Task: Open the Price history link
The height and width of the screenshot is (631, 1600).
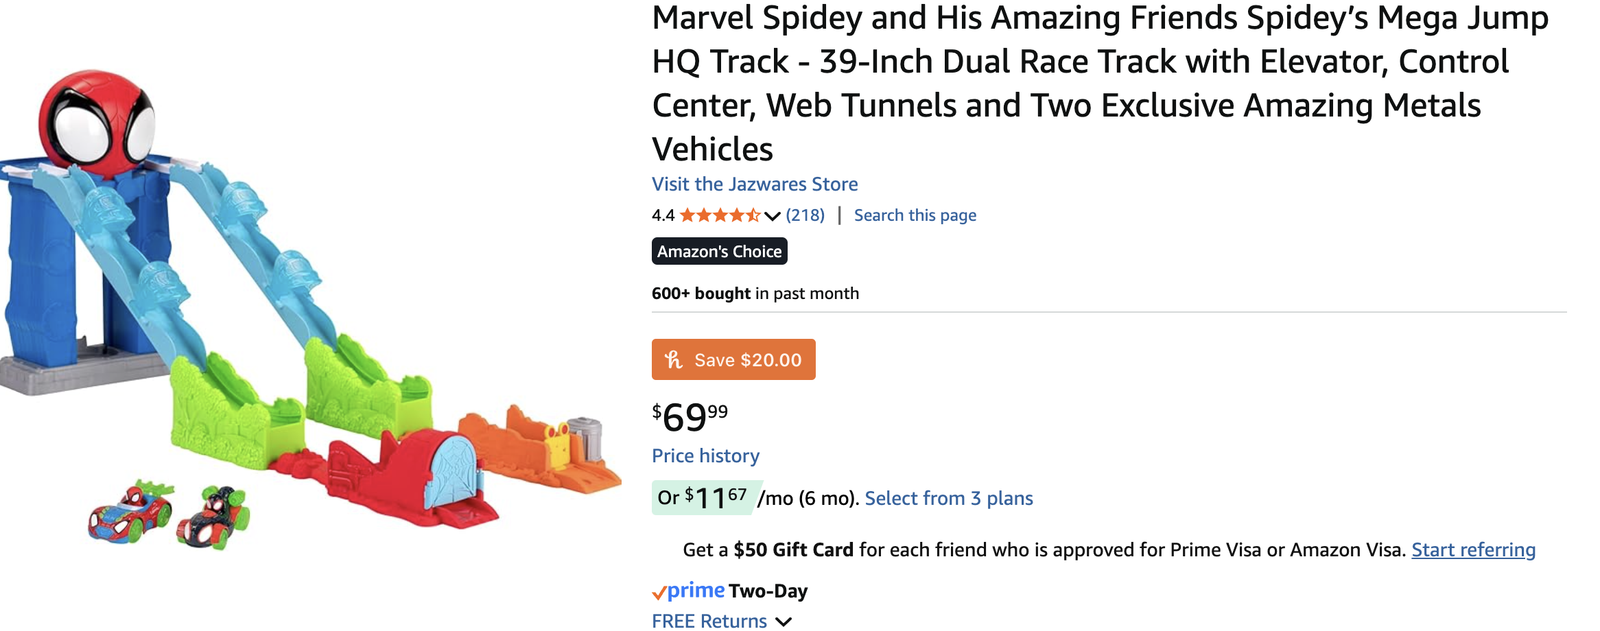Action: 705,456
